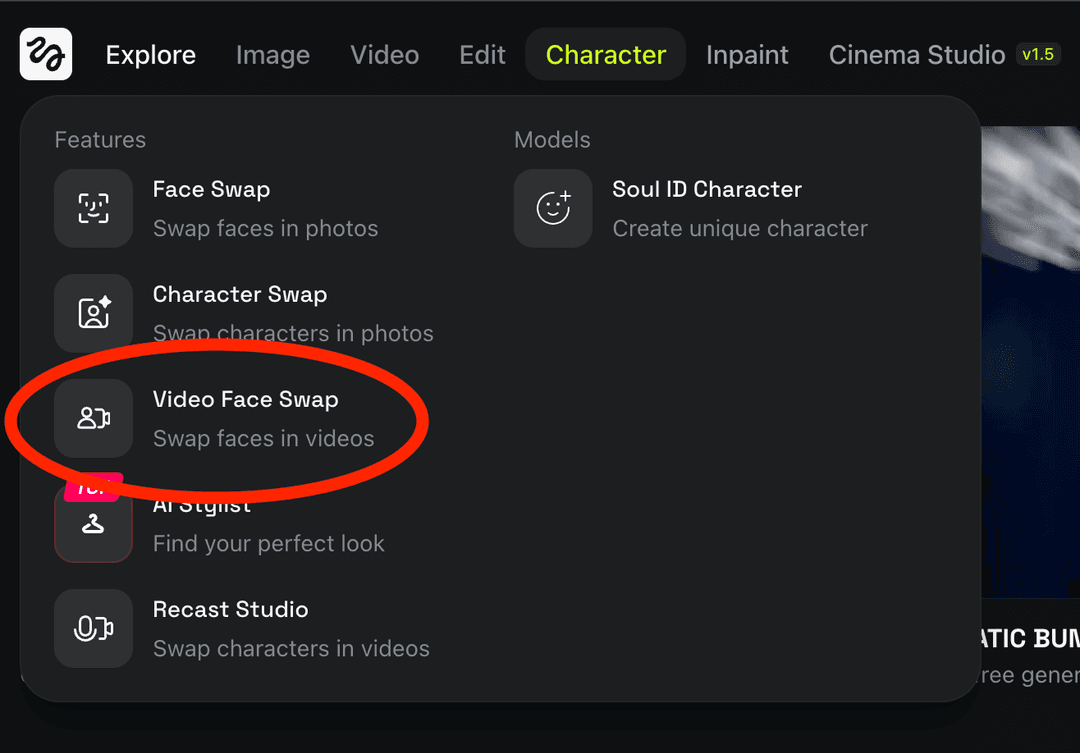
Task: Click the AI Stylist hanger icon
Action: [93, 523]
